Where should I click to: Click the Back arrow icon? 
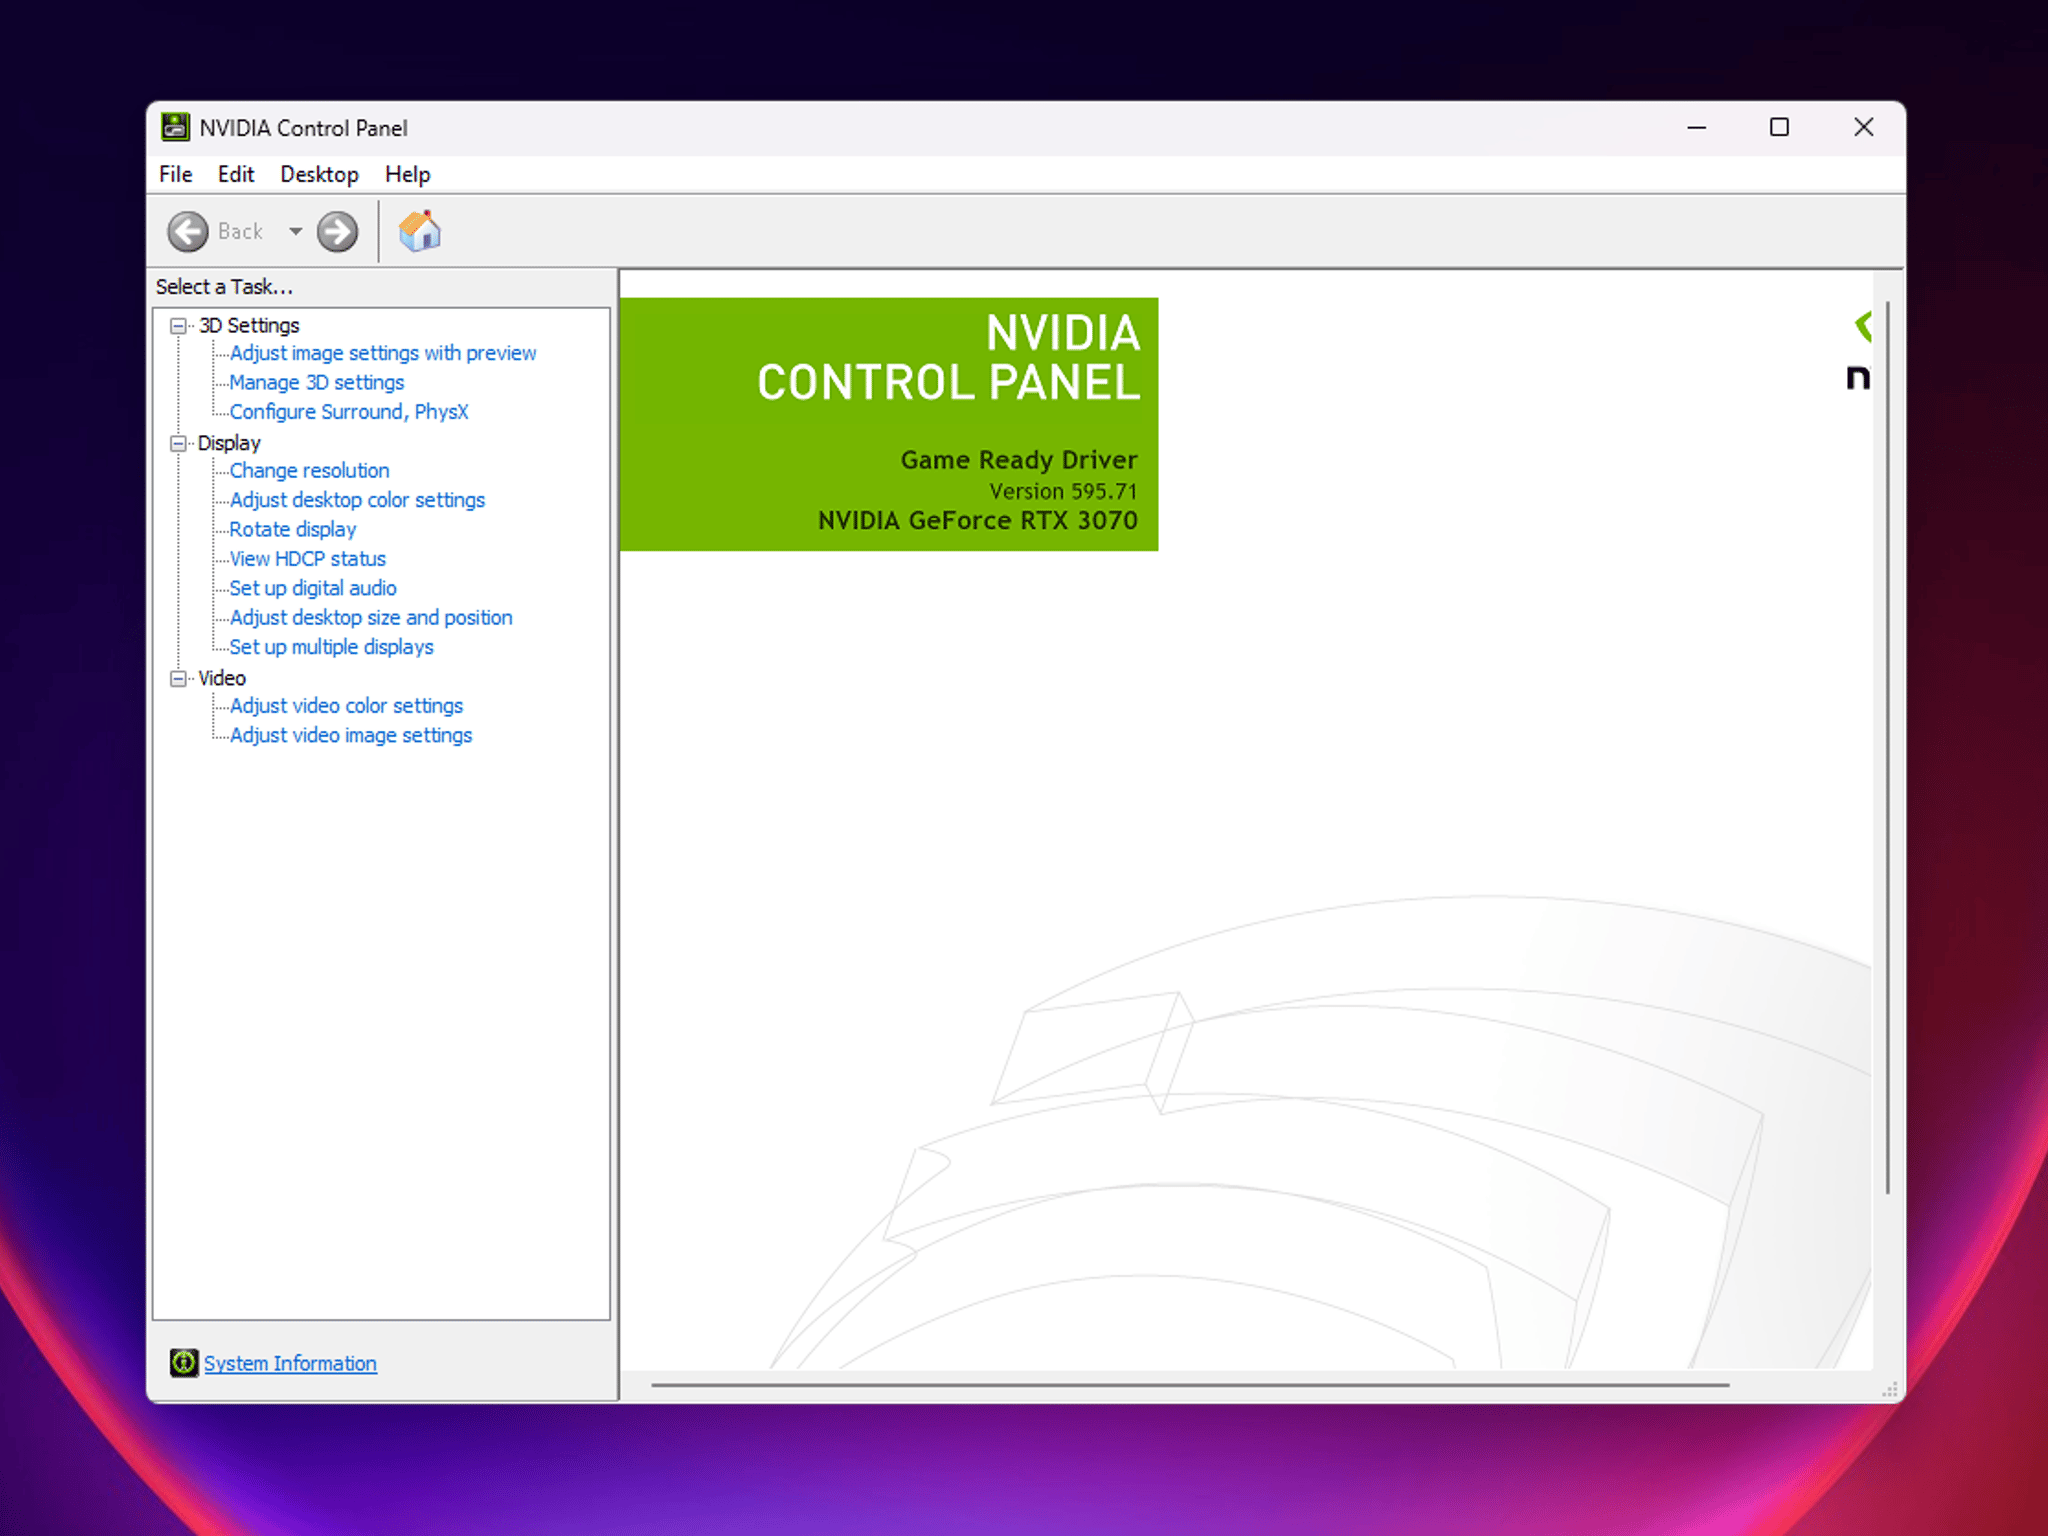pos(188,232)
